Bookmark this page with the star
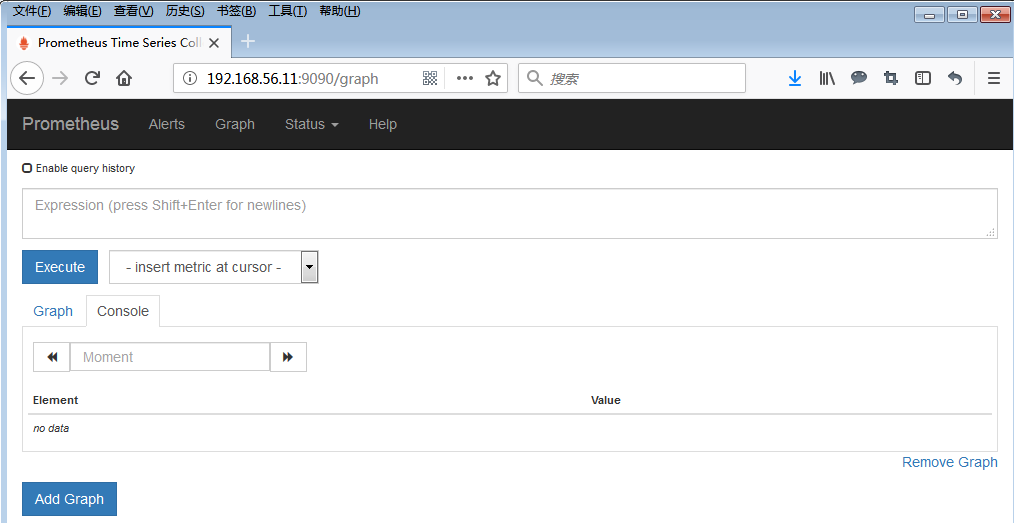This screenshot has width=1014, height=523. pos(493,78)
